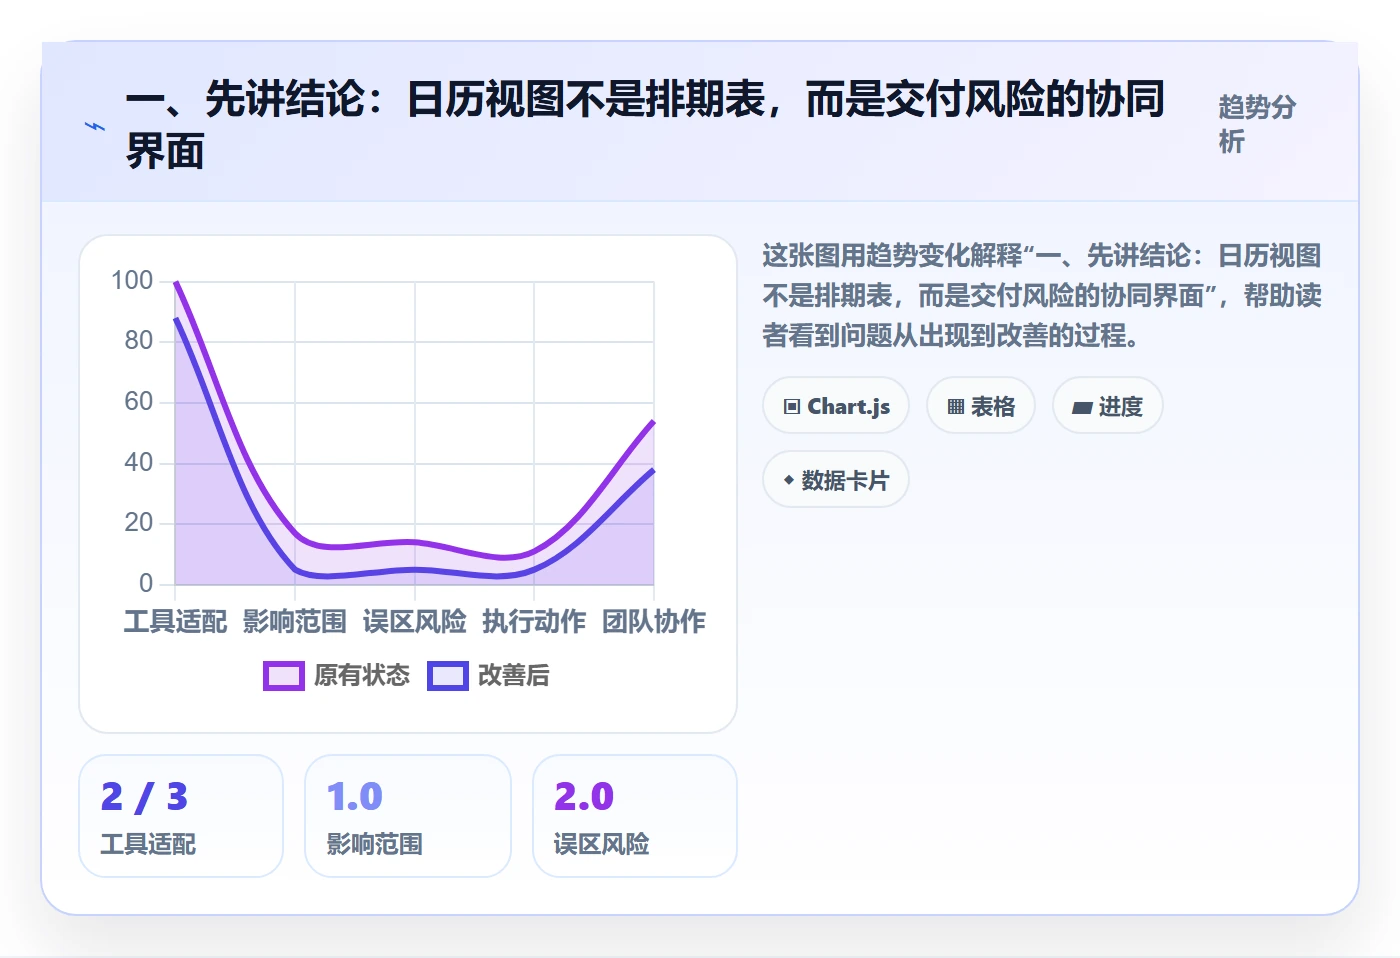Click the heading 一、先讲结论 title text
The height and width of the screenshot is (958, 1400).
645,126
